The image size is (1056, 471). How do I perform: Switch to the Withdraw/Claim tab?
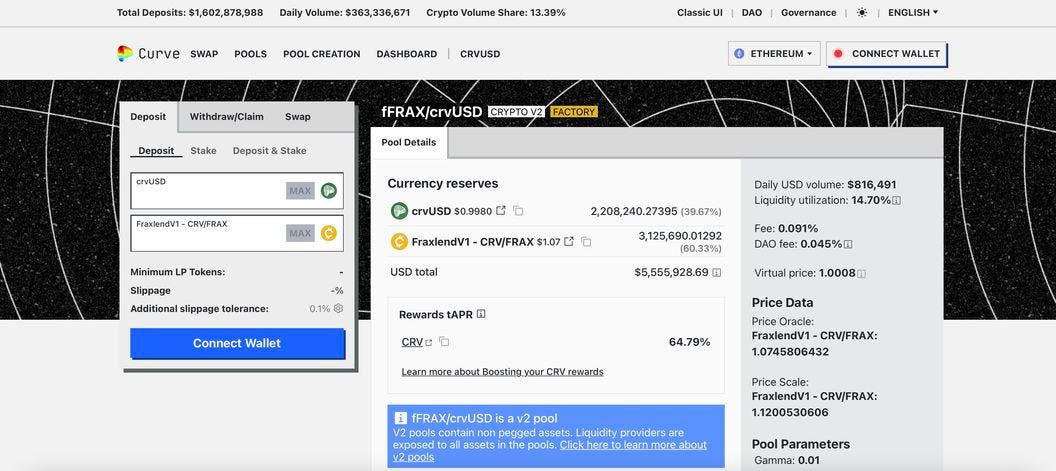click(x=226, y=117)
